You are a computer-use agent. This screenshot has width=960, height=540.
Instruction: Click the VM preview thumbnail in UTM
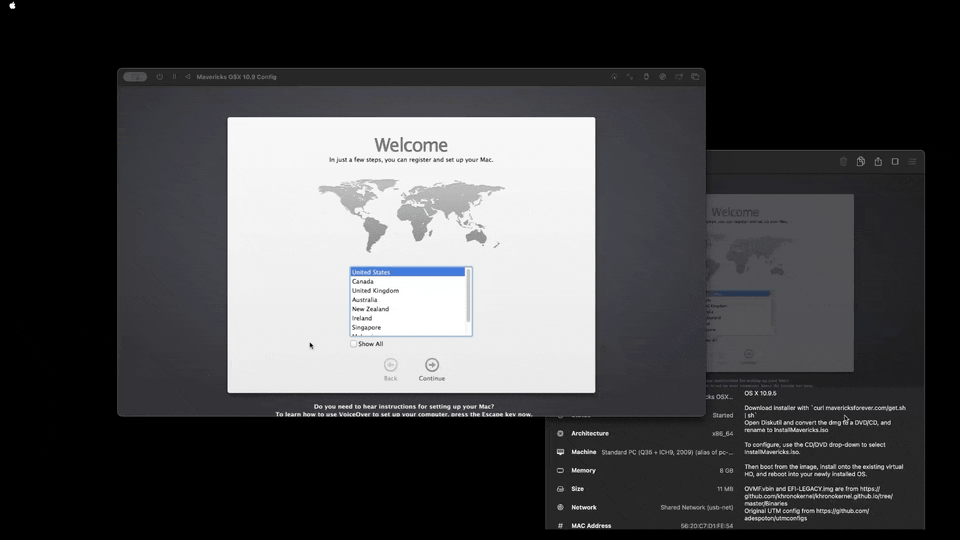click(780, 282)
